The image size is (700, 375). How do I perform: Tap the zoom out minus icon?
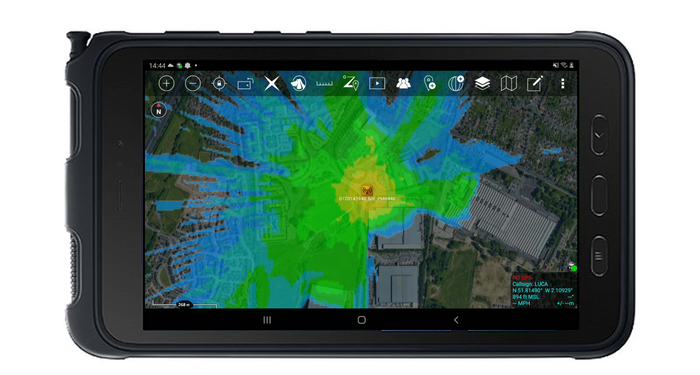tap(193, 83)
